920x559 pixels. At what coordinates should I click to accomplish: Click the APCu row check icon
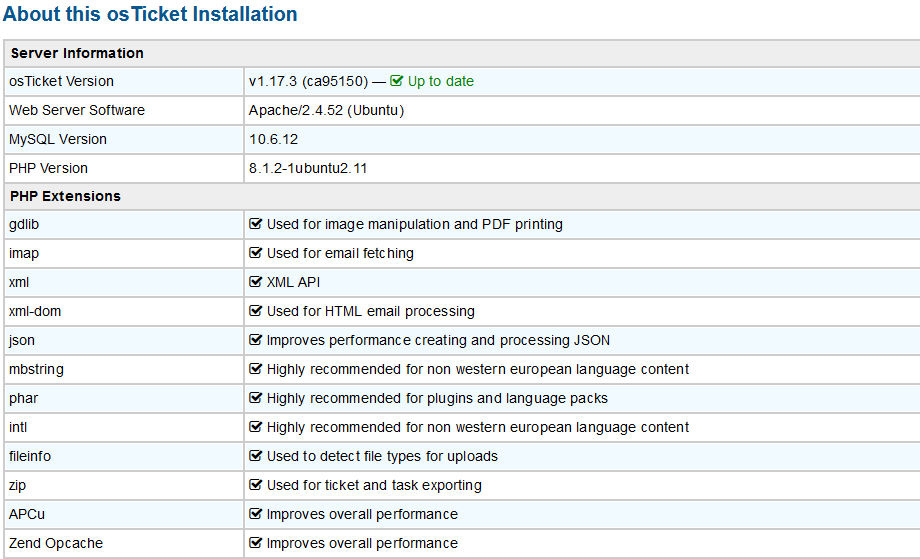256,514
